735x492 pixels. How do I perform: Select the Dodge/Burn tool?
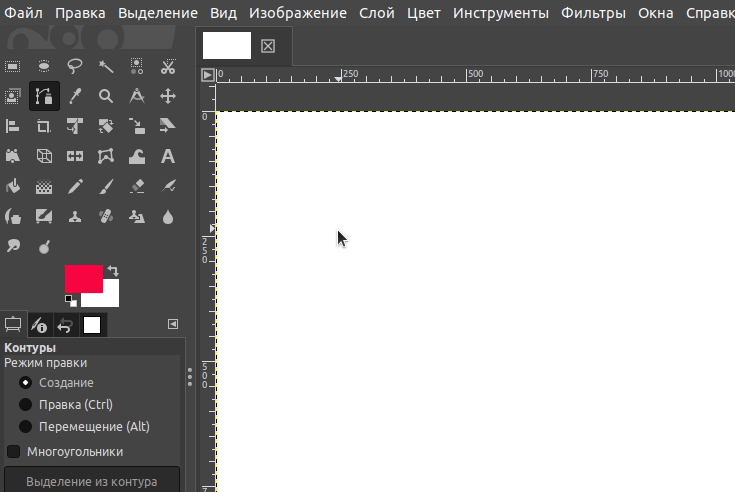coord(44,246)
